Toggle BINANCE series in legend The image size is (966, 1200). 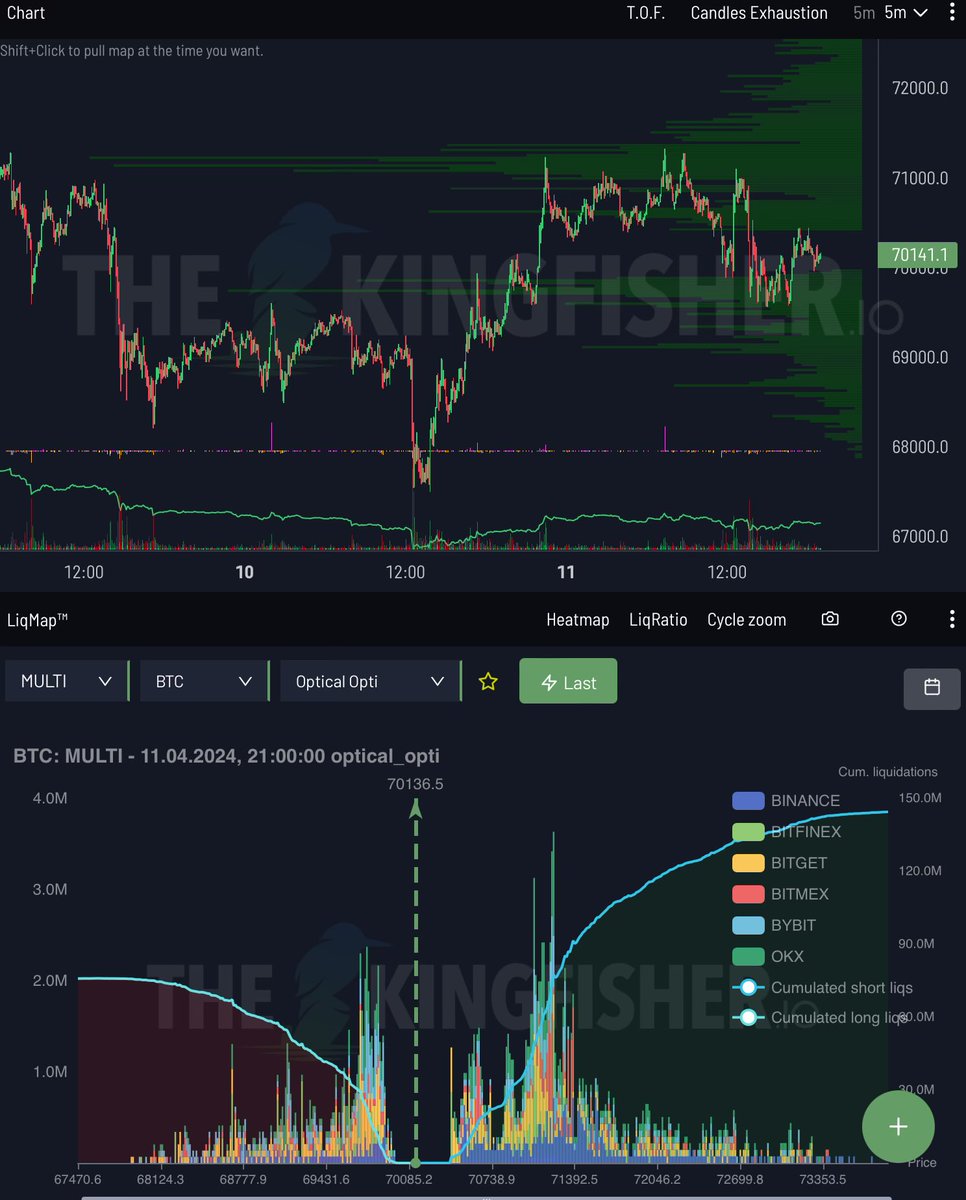click(785, 801)
